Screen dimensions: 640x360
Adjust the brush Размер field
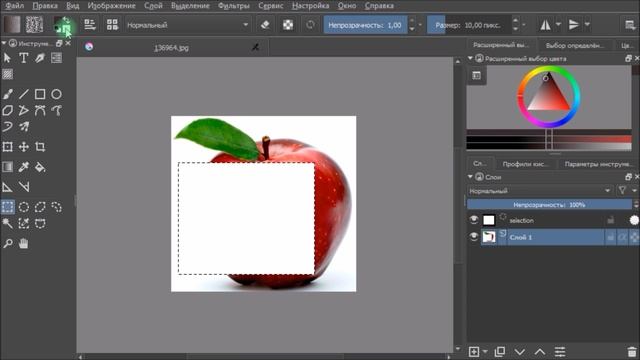click(x=469, y=25)
